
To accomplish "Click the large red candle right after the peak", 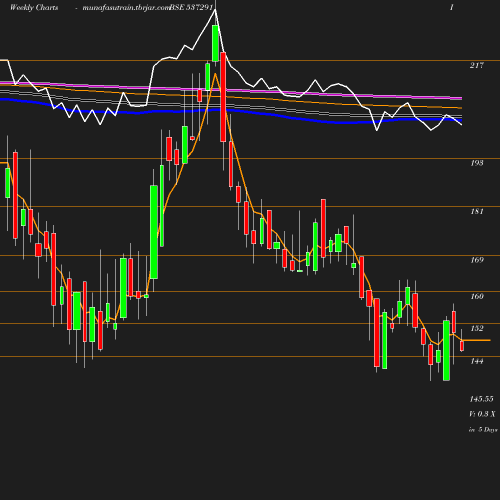I will 223,97.
